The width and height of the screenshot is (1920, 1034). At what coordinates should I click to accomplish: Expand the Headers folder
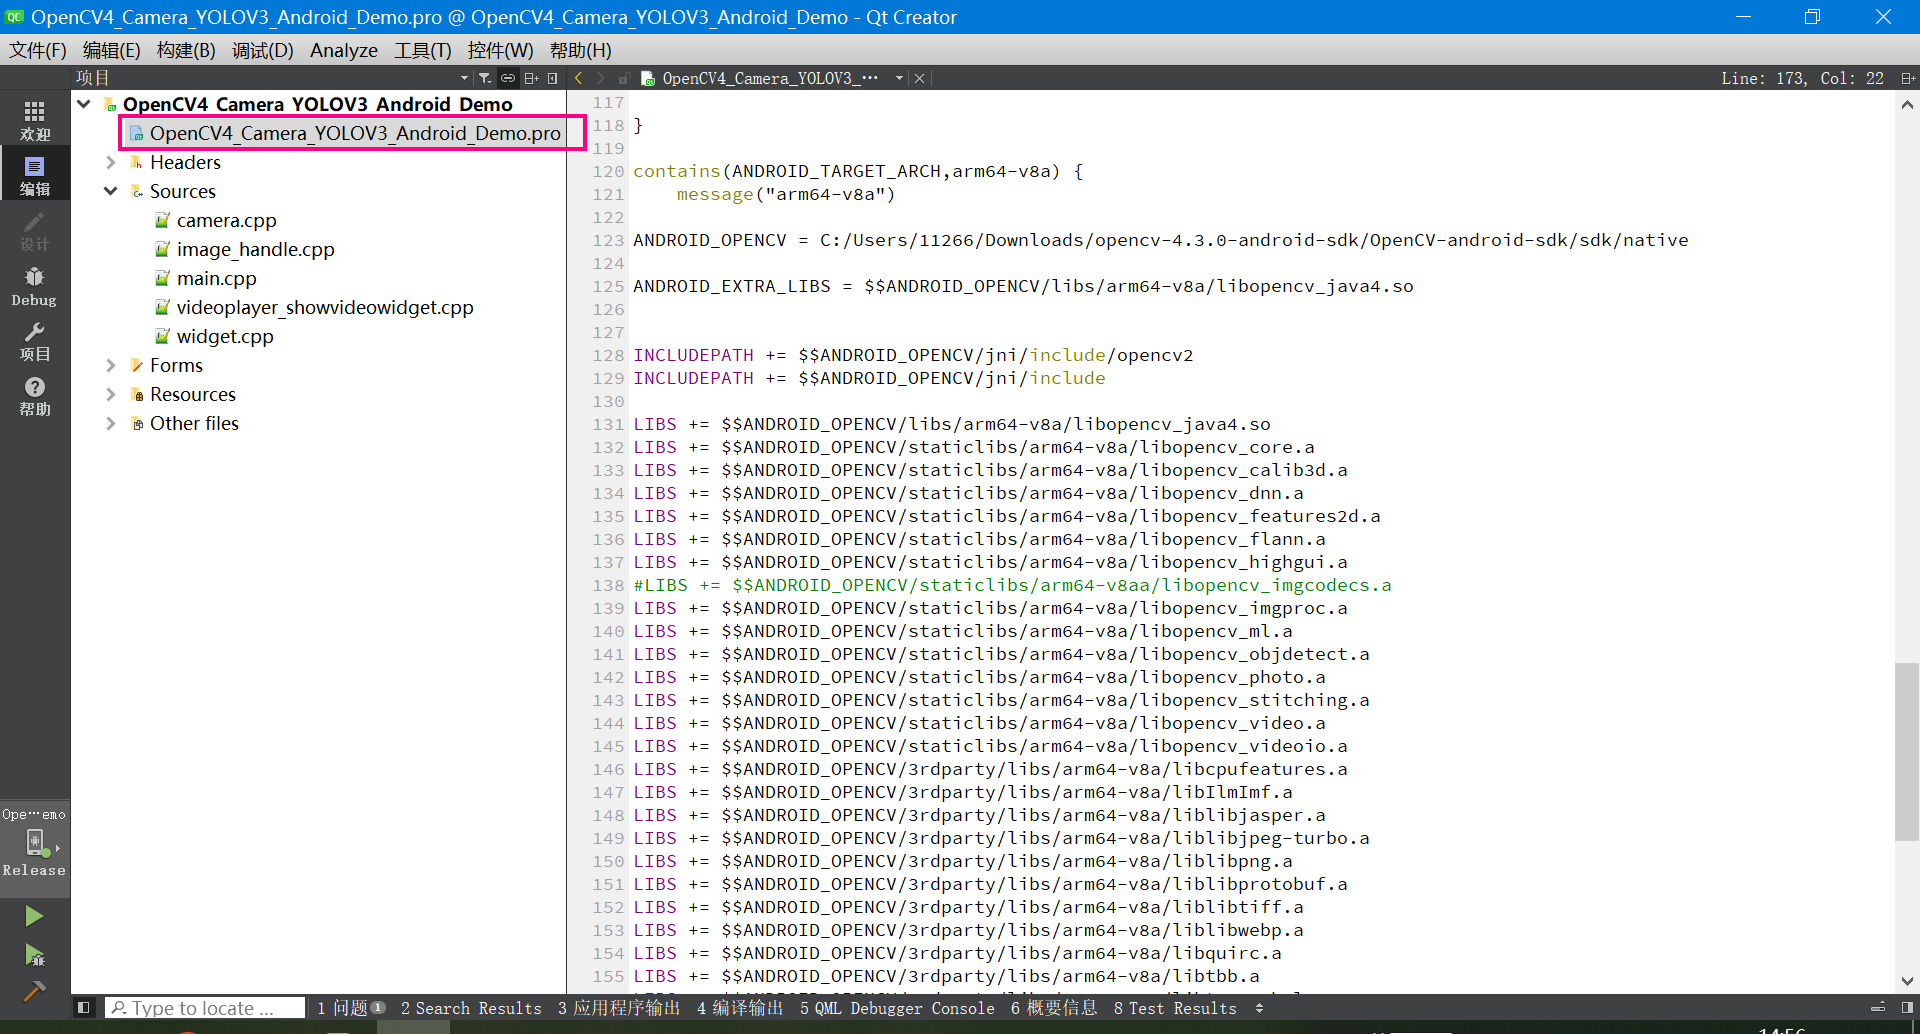(111, 163)
